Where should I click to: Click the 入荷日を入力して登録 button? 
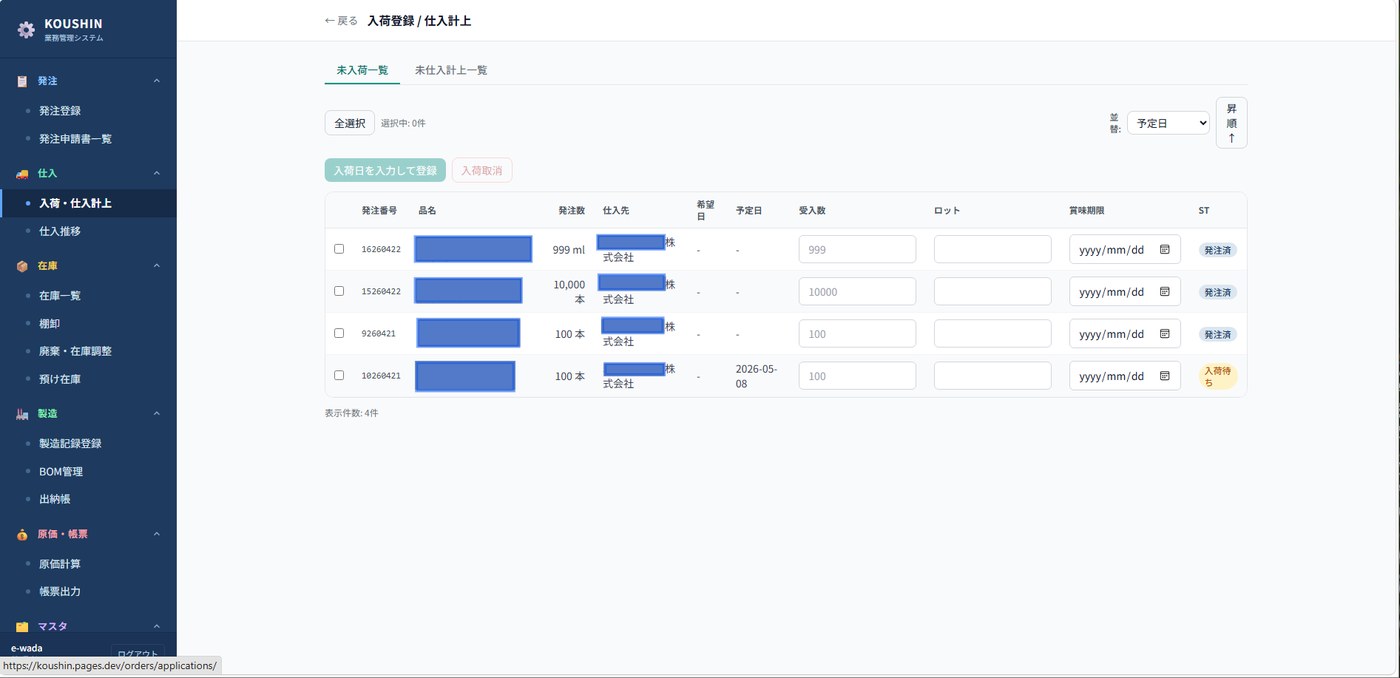385,170
